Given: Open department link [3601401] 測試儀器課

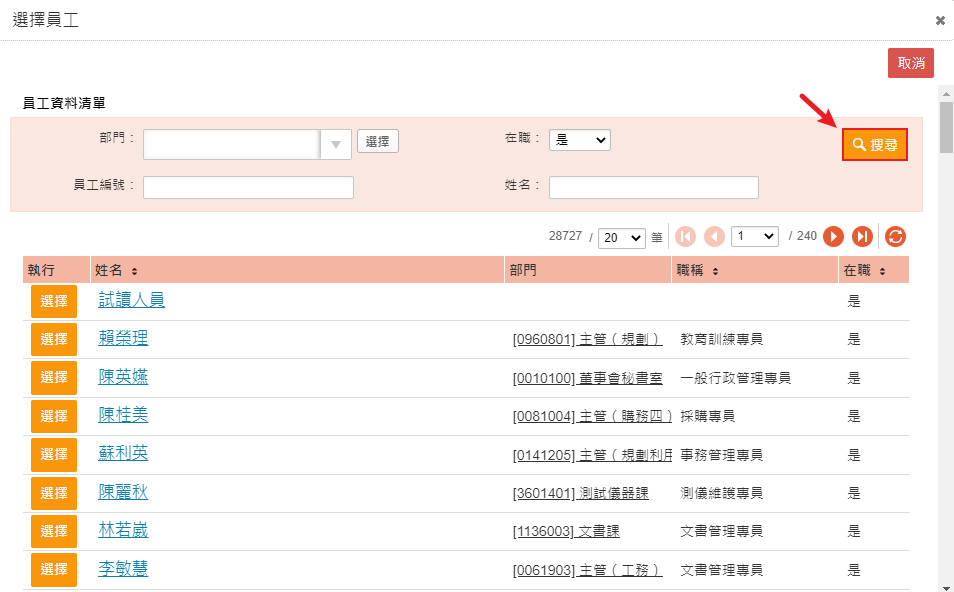Looking at the screenshot, I should [x=580, y=493].
